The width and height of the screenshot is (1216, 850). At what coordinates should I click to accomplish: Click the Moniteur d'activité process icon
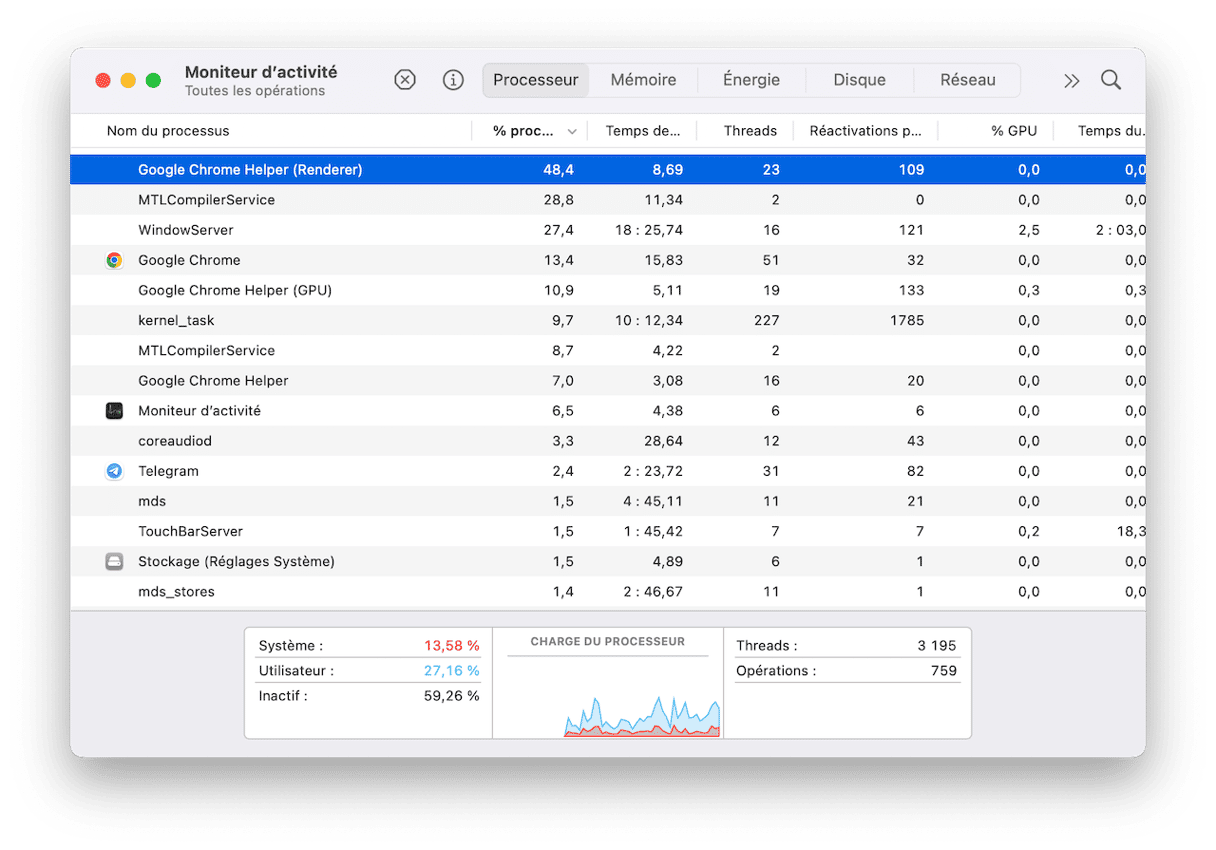point(114,411)
